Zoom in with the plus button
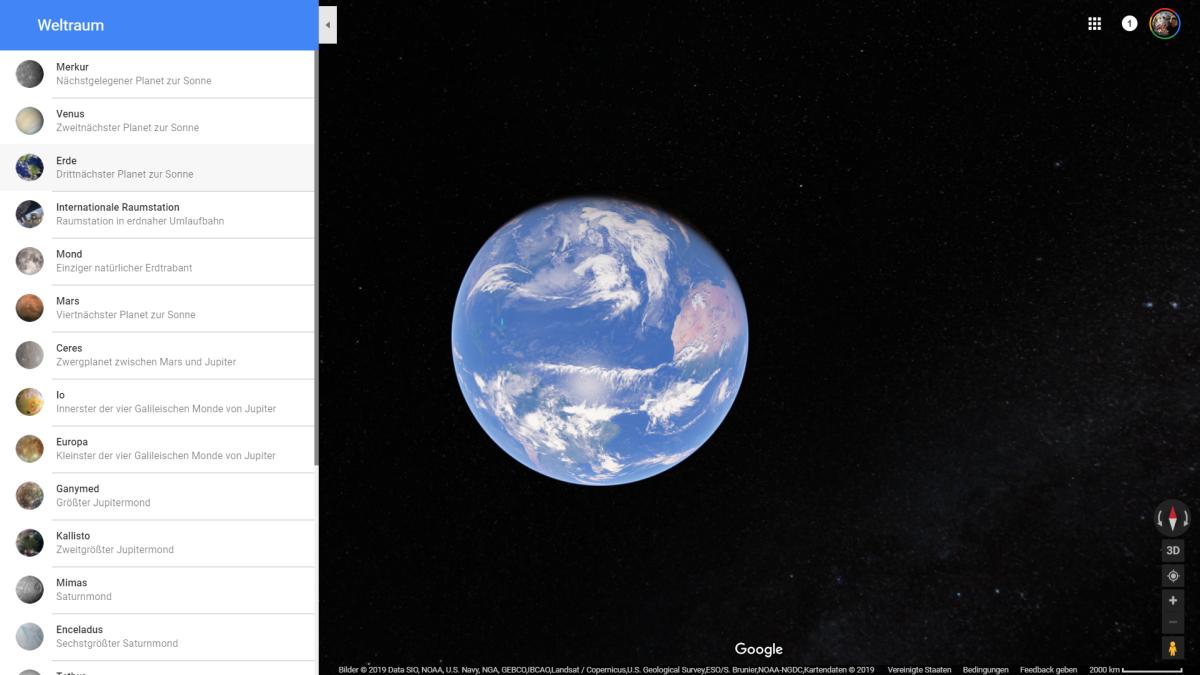 click(x=1173, y=600)
